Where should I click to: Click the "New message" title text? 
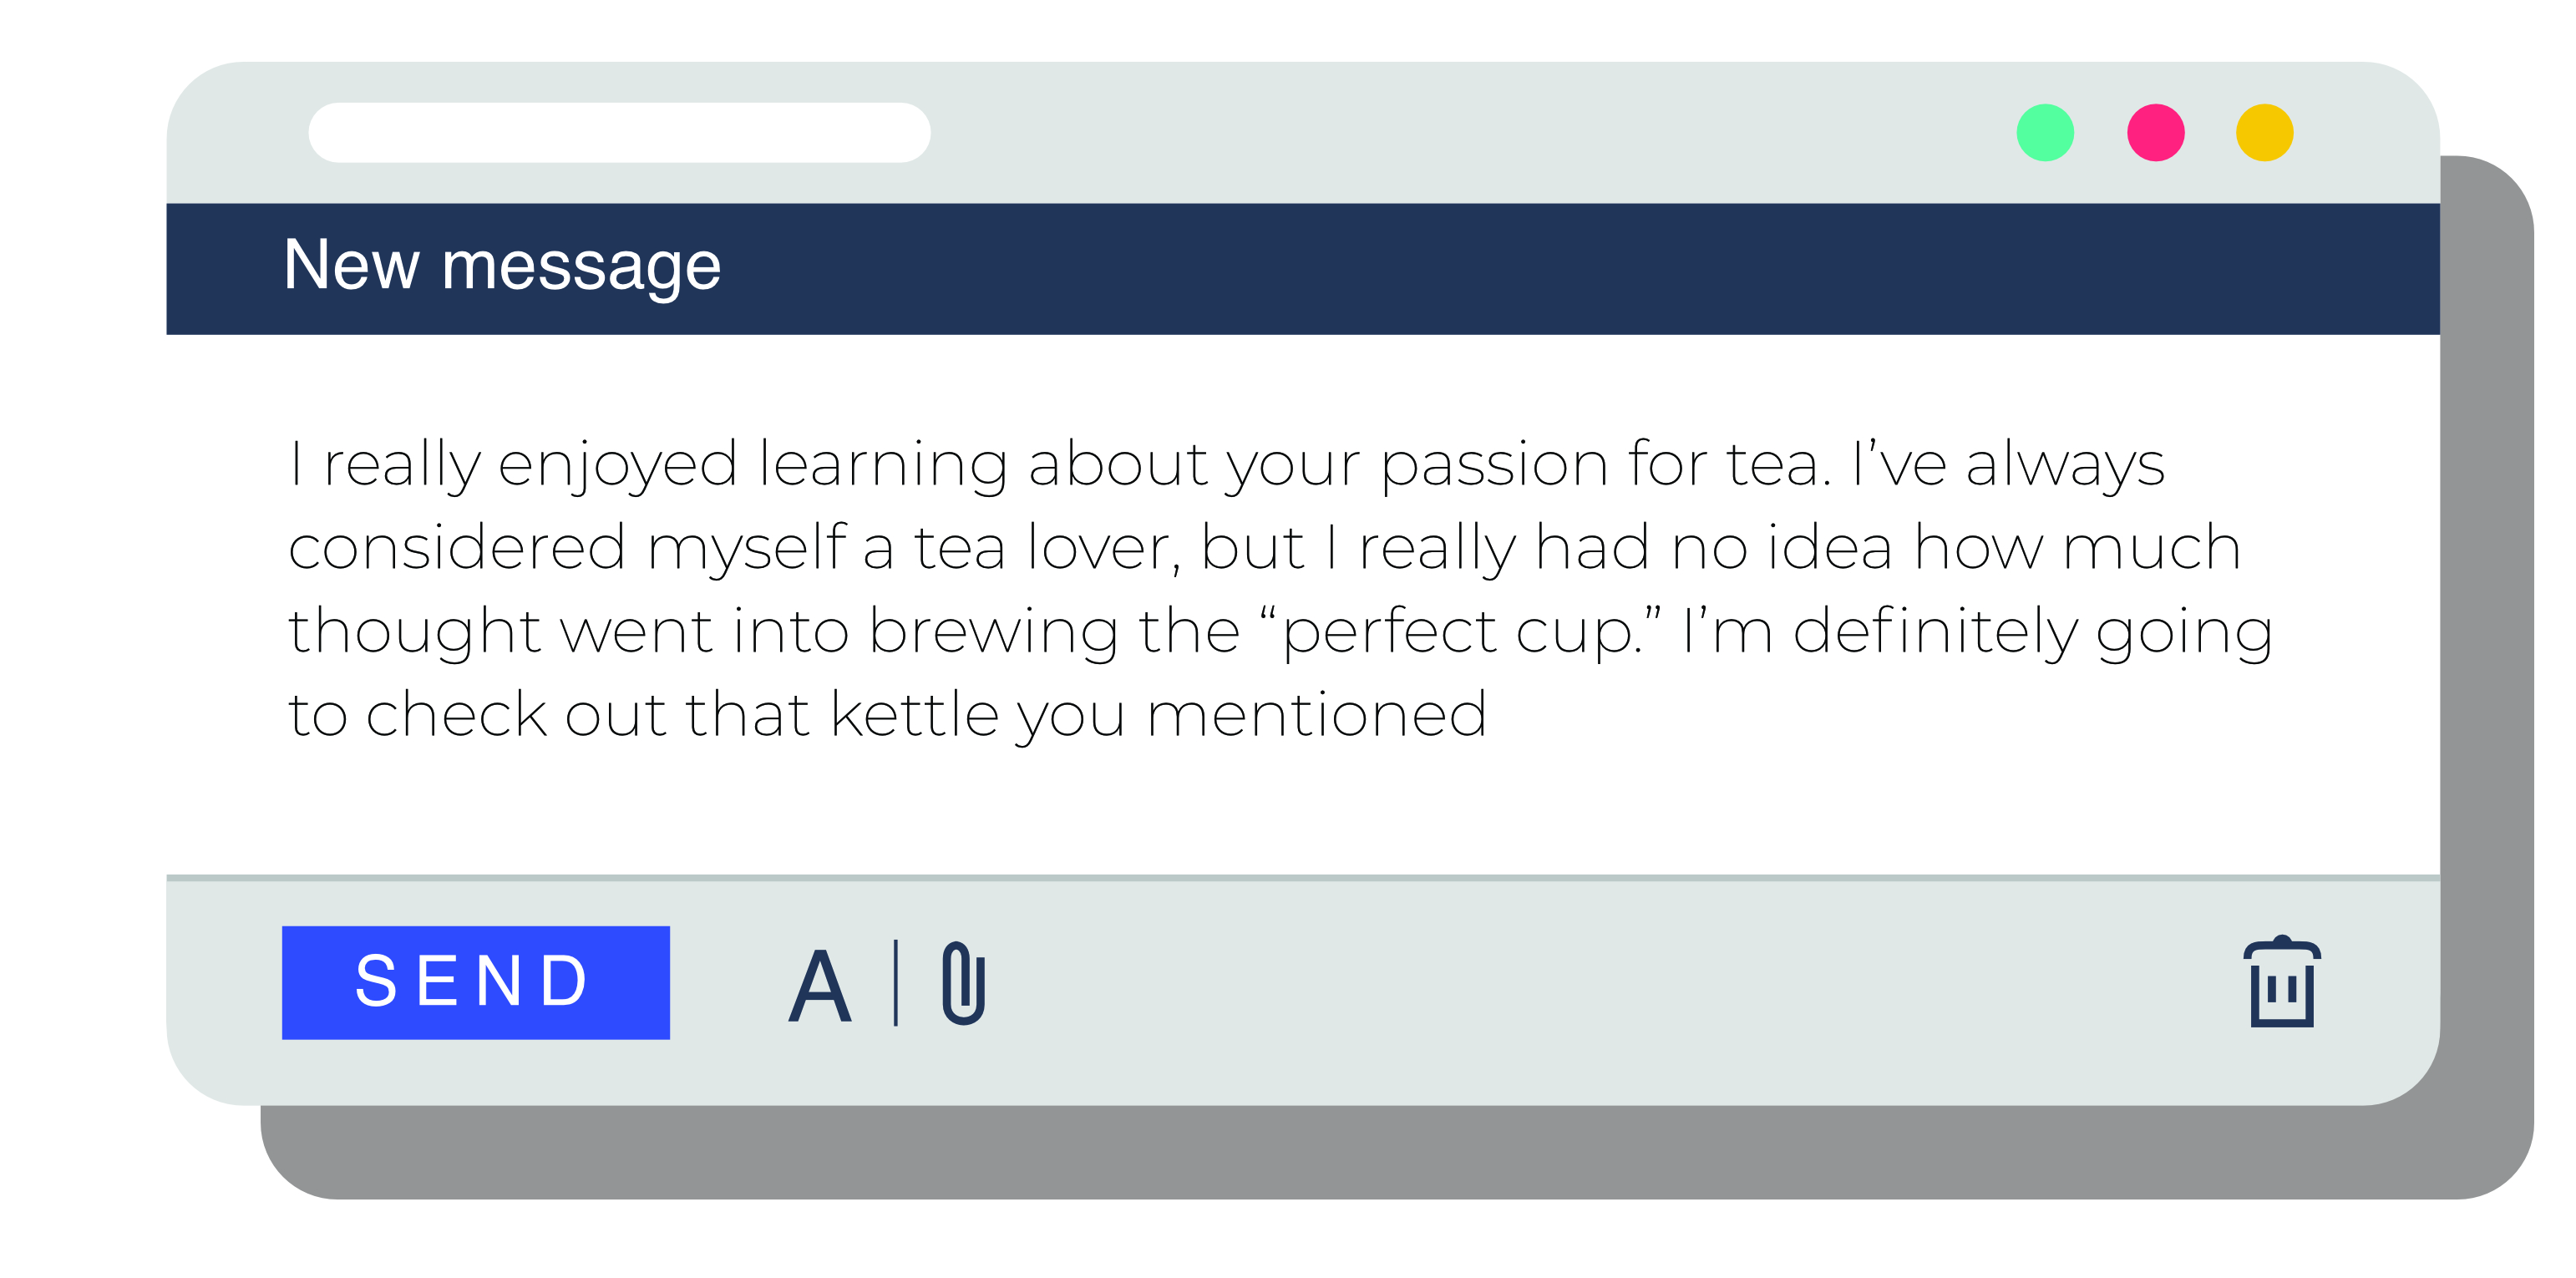click(x=502, y=266)
